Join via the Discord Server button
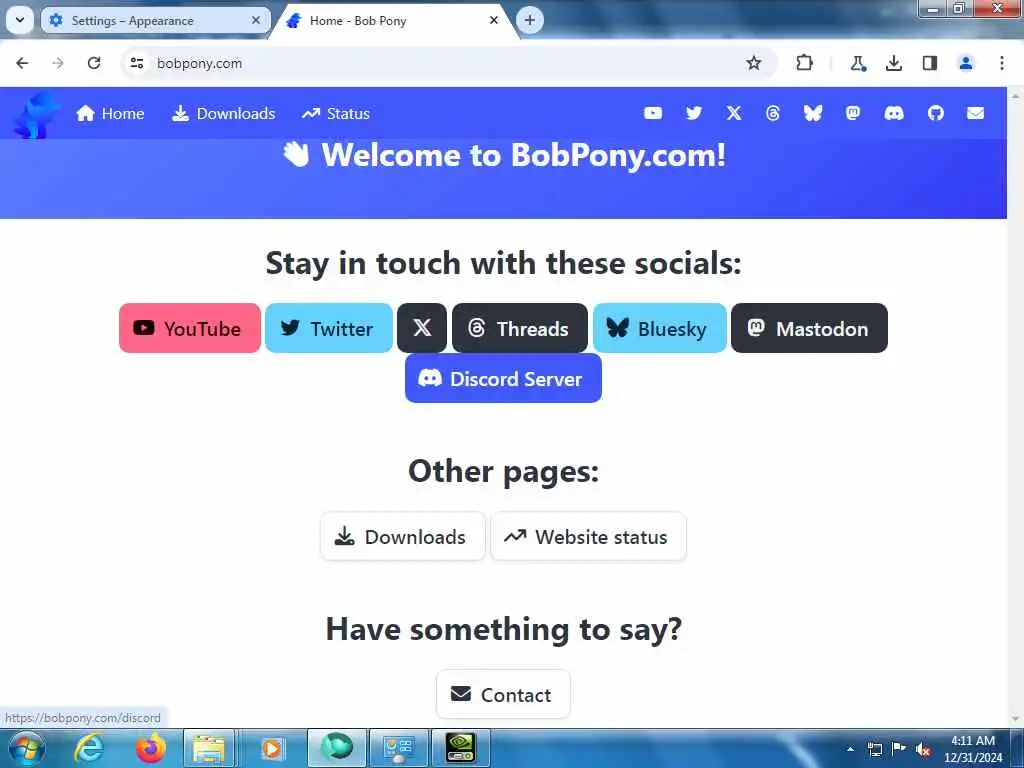1024x768 pixels. (x=504, y=378)
